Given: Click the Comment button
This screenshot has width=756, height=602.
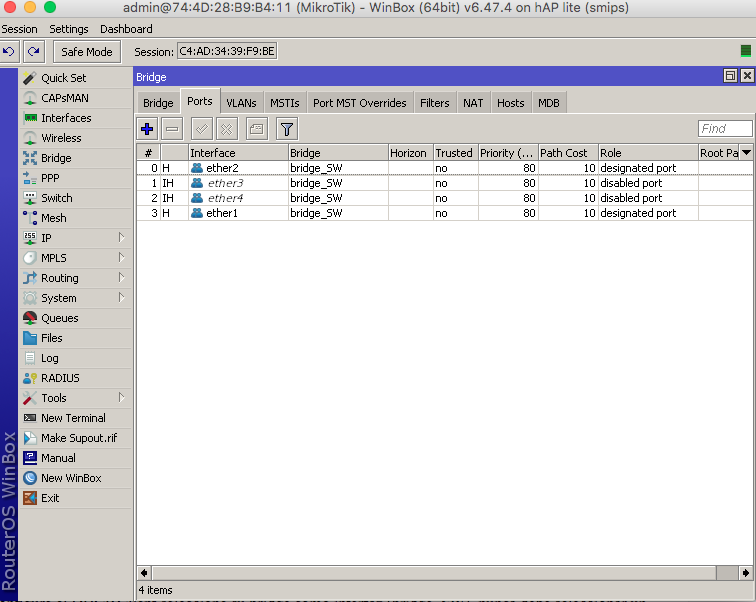Looking at the screenshot, I should pos(257,129).
